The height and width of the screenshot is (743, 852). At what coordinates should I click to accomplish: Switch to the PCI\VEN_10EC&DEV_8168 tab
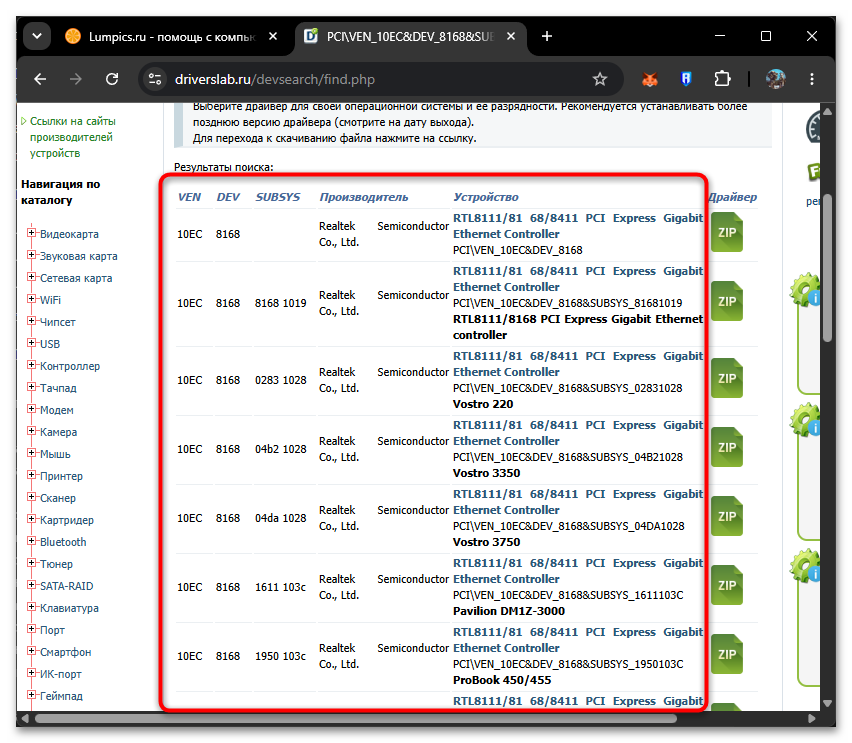tap(410, 36)
